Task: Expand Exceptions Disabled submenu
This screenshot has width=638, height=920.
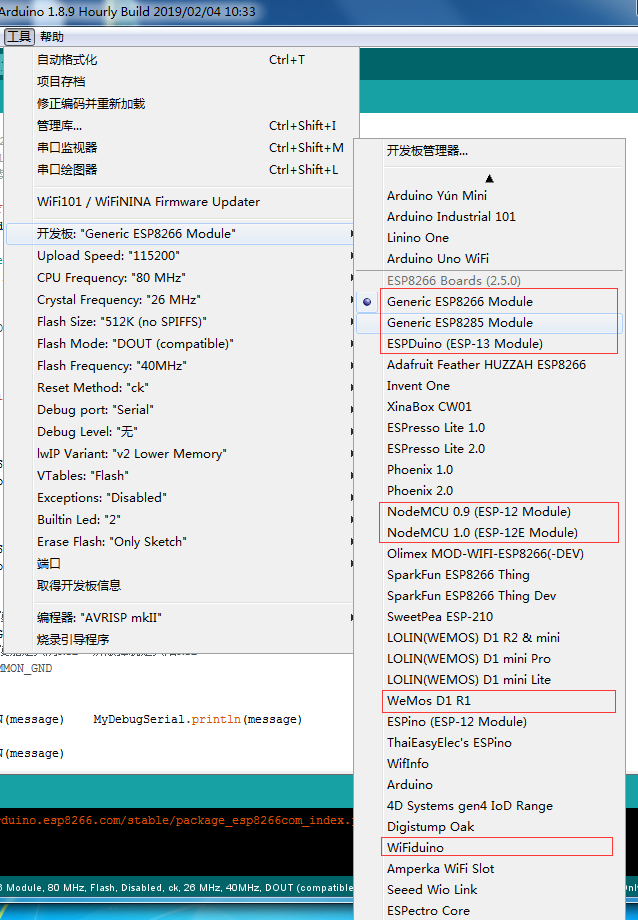Action: coord(180,498)
